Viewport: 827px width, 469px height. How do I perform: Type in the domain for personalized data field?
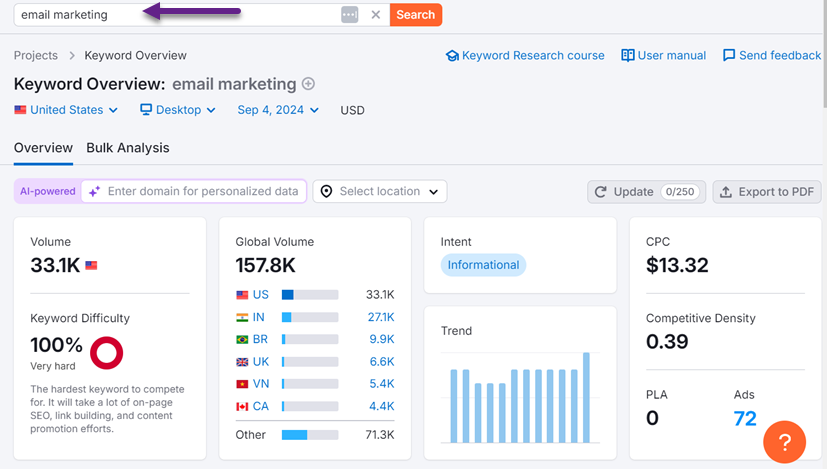(x=202, y=191)
